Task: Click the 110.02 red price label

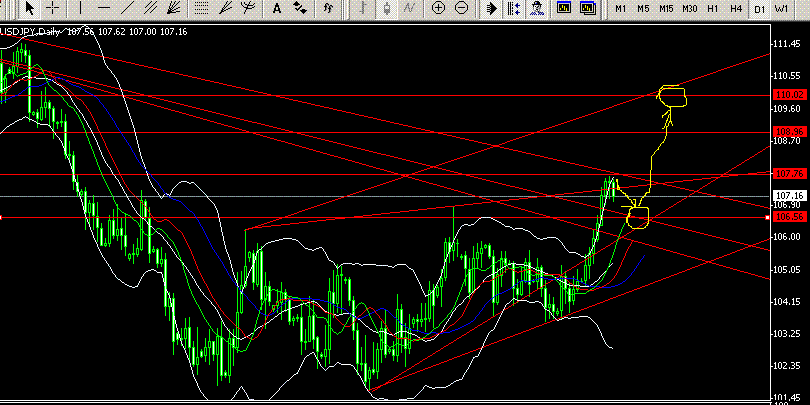Action: (790, 95)
